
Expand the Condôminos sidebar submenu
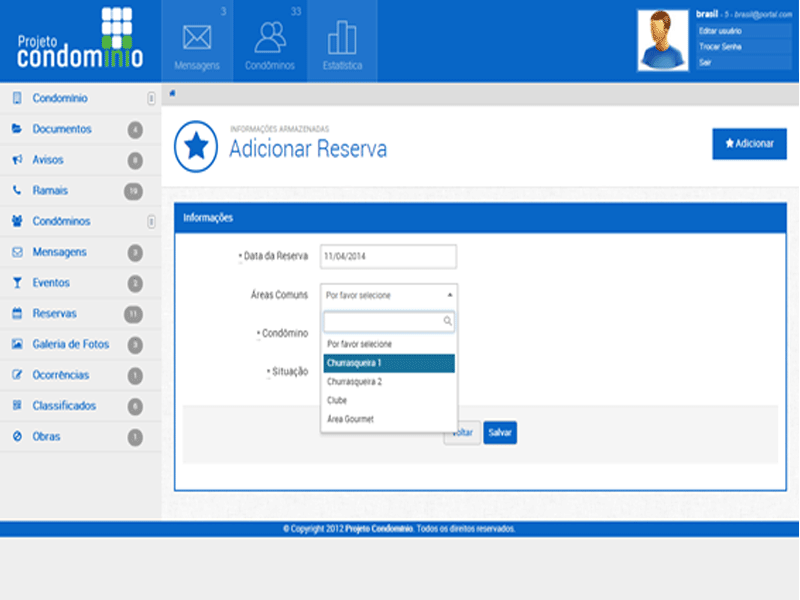pyautogui.click(x=151, y=221)
